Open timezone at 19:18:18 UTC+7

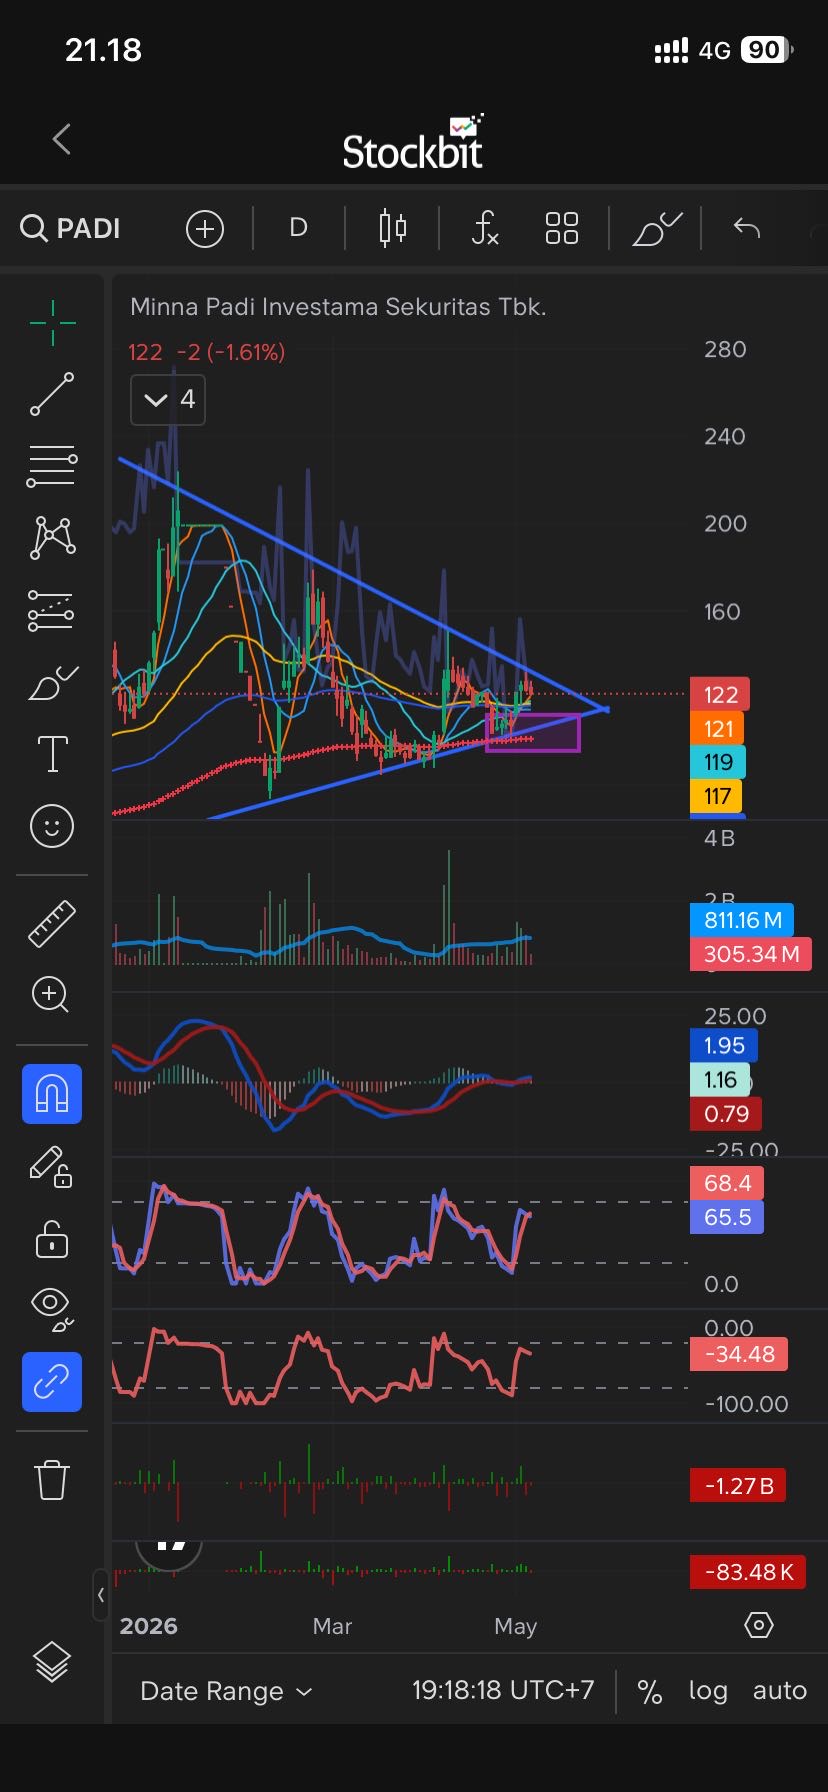[x=503, y=1691]
